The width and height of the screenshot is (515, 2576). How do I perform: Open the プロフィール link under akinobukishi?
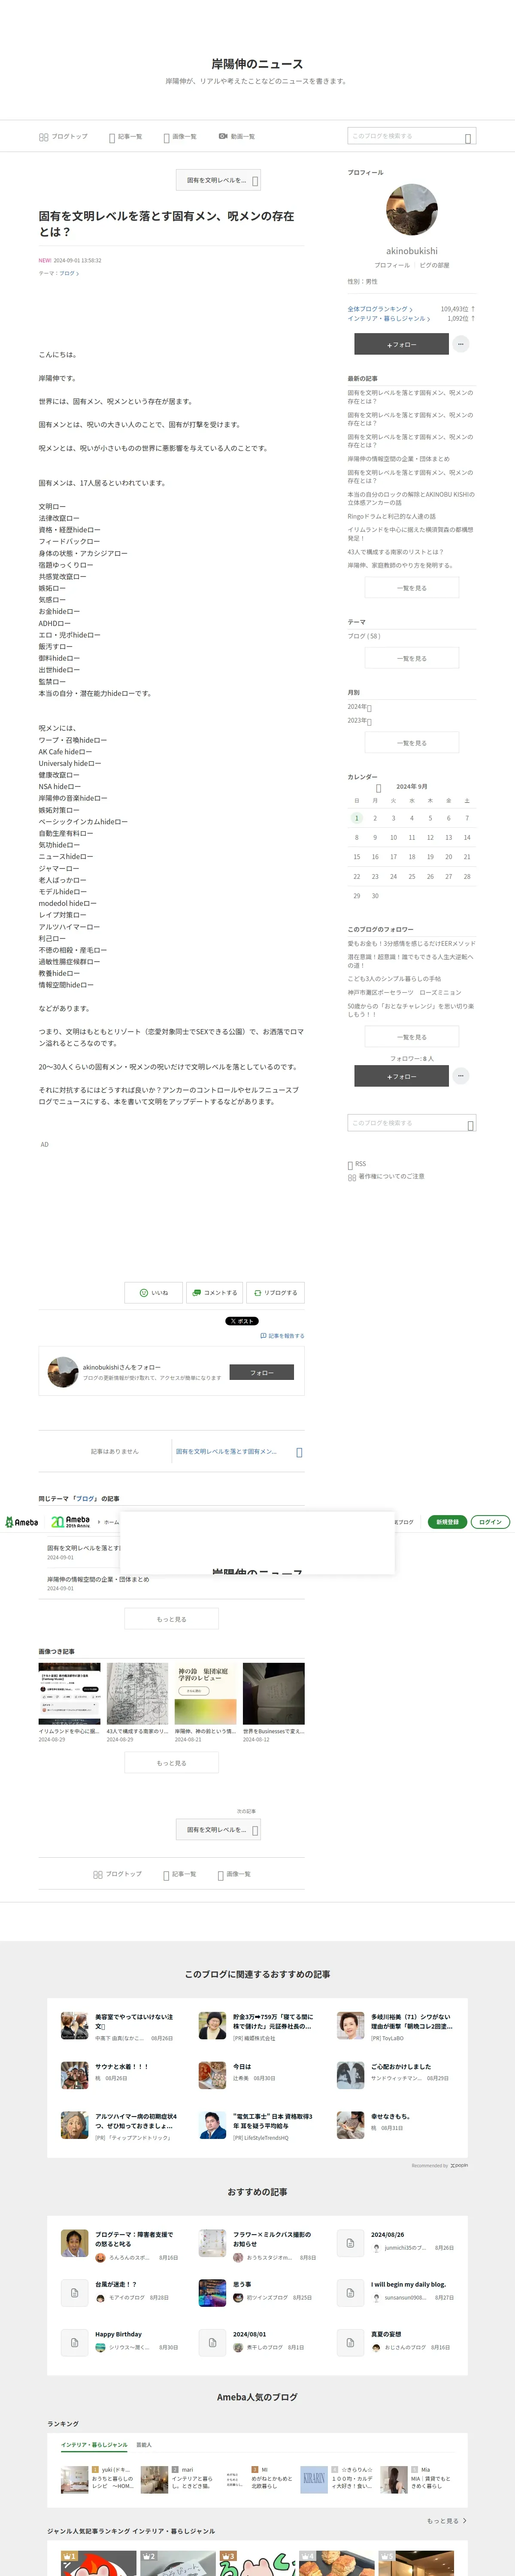392,265
